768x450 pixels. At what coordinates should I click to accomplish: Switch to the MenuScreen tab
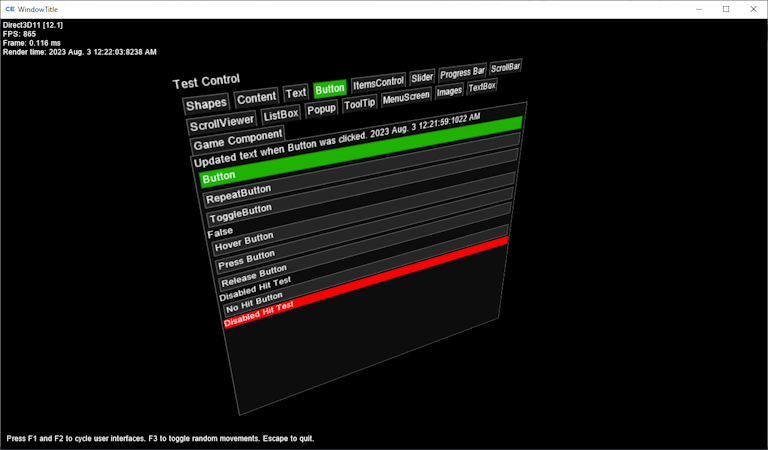coord(405,97)
